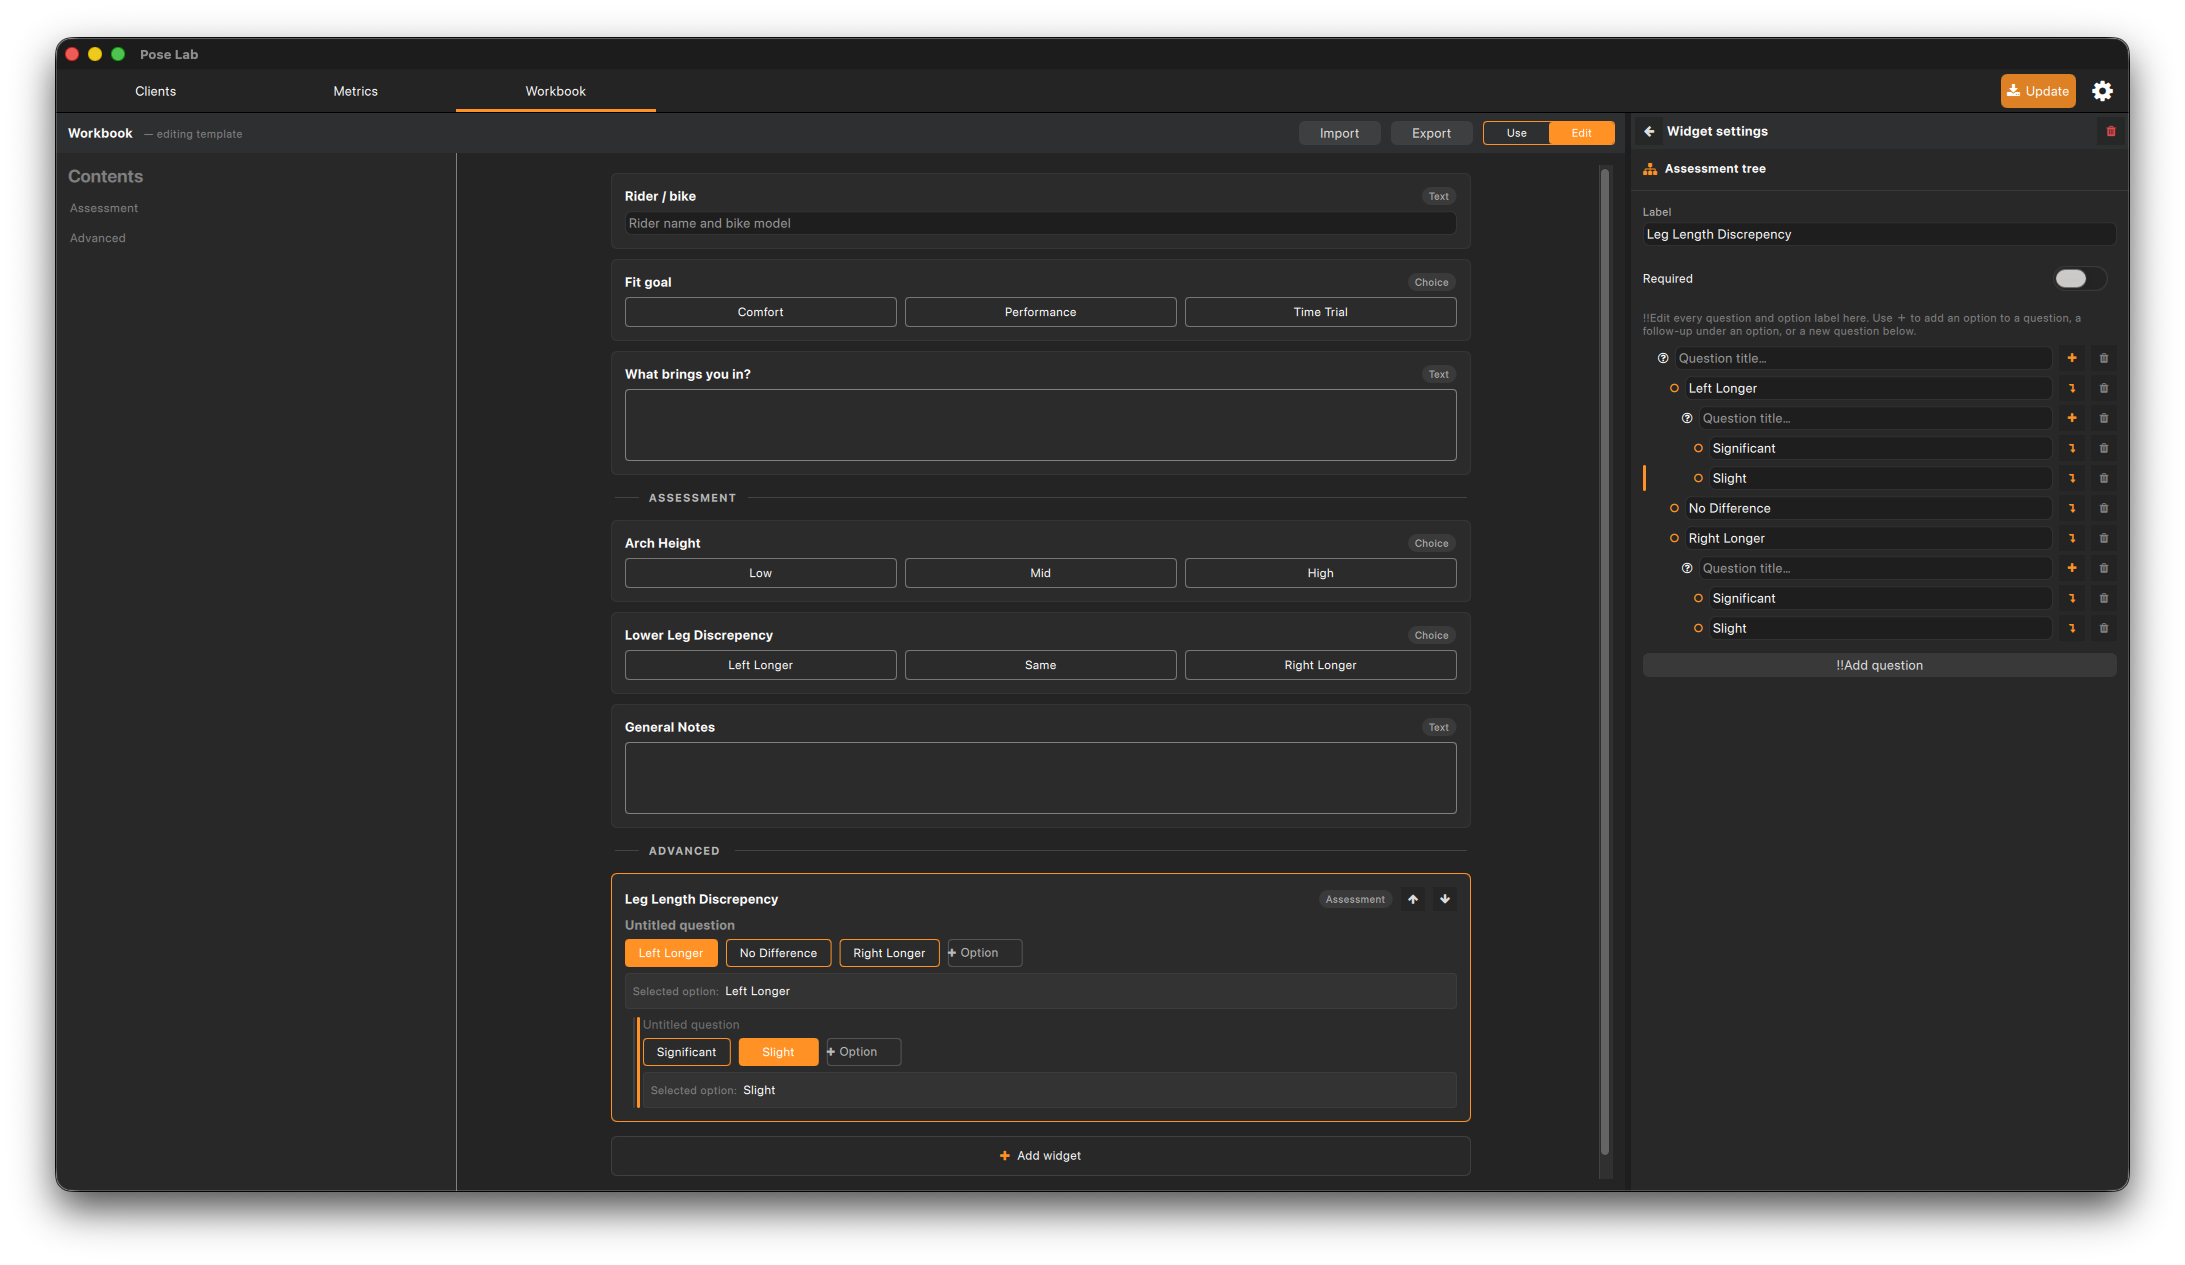Add follow-up under tree option Right Longer
The image size is (2185, 1265).
pos(2072,538)
